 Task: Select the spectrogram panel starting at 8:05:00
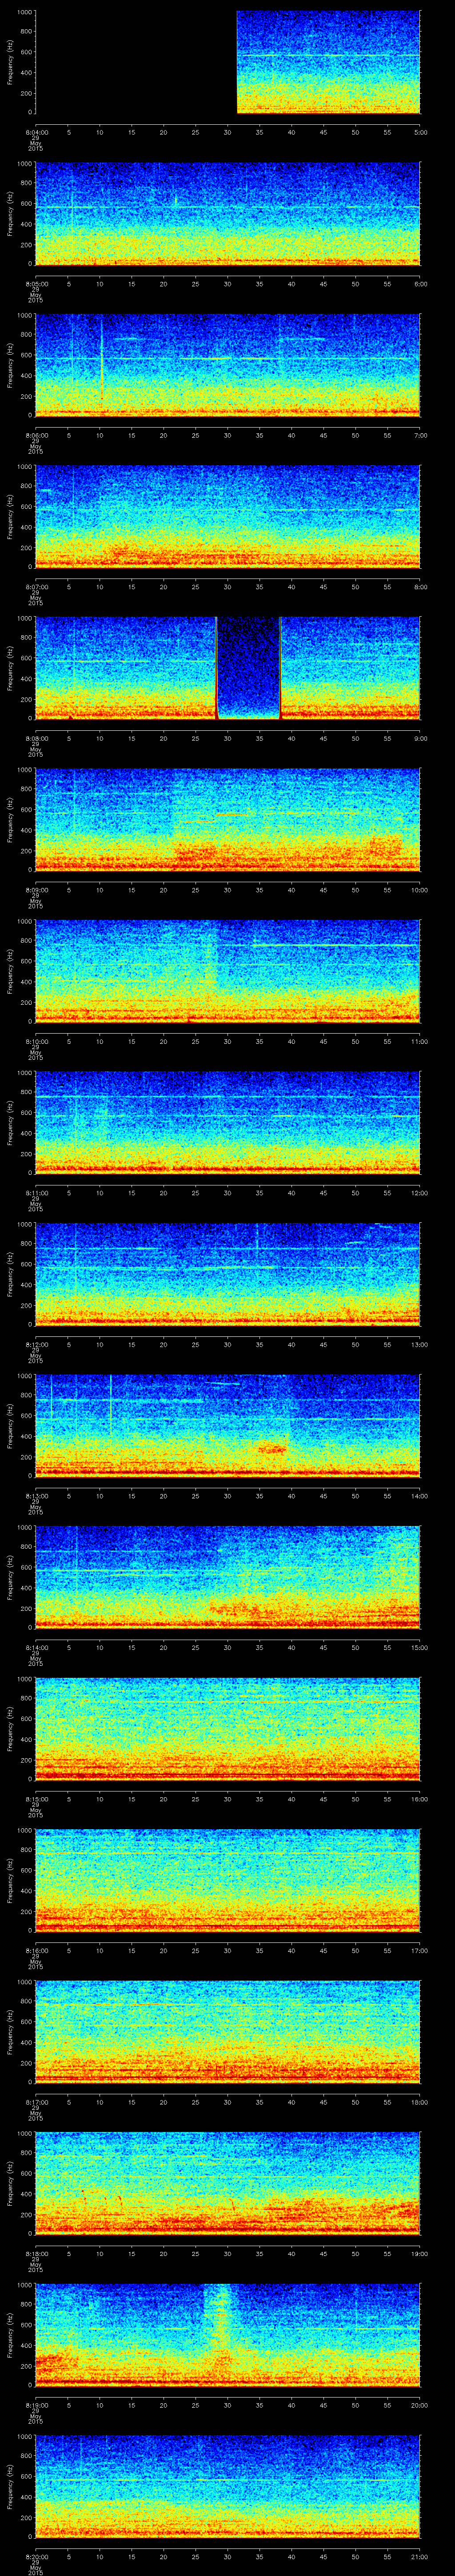(228, 214)
